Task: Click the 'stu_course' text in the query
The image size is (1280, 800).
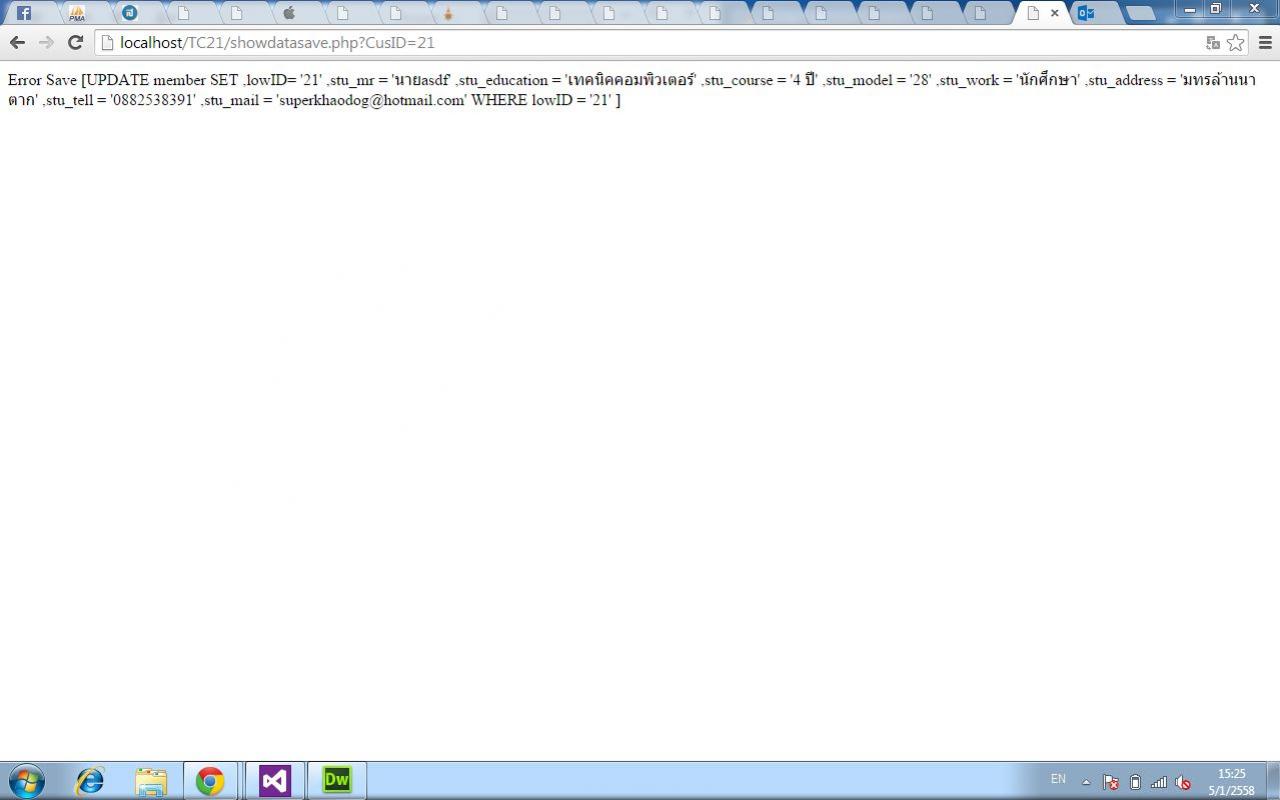Action: point(738,80)
